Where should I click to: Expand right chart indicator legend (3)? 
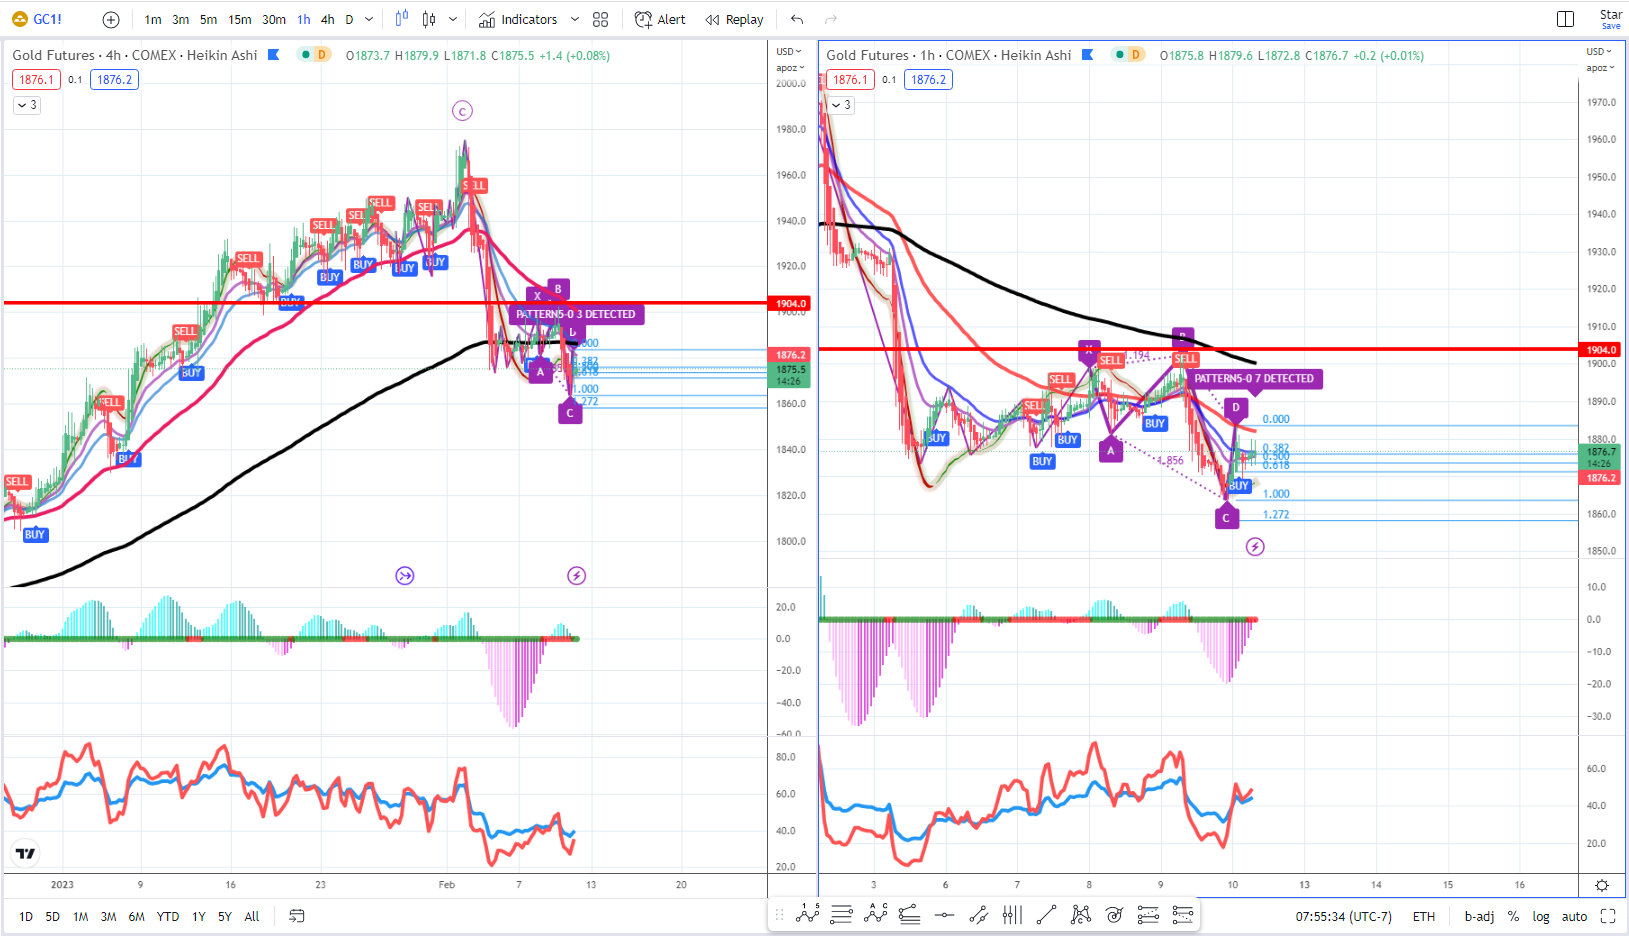pos(841,105)
